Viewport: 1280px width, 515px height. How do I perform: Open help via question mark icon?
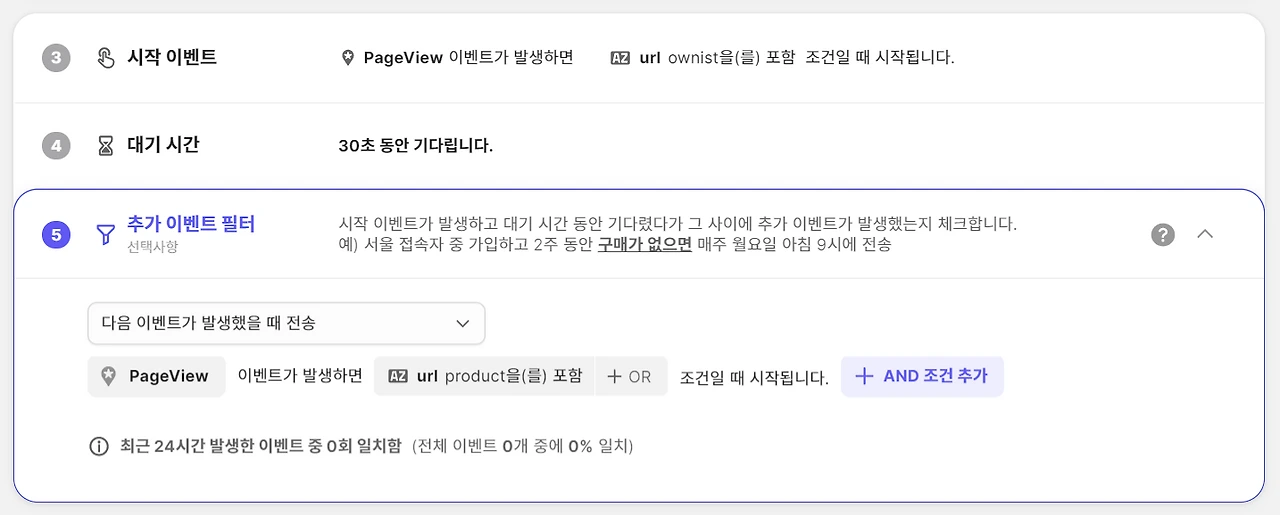pos(1162,234)
